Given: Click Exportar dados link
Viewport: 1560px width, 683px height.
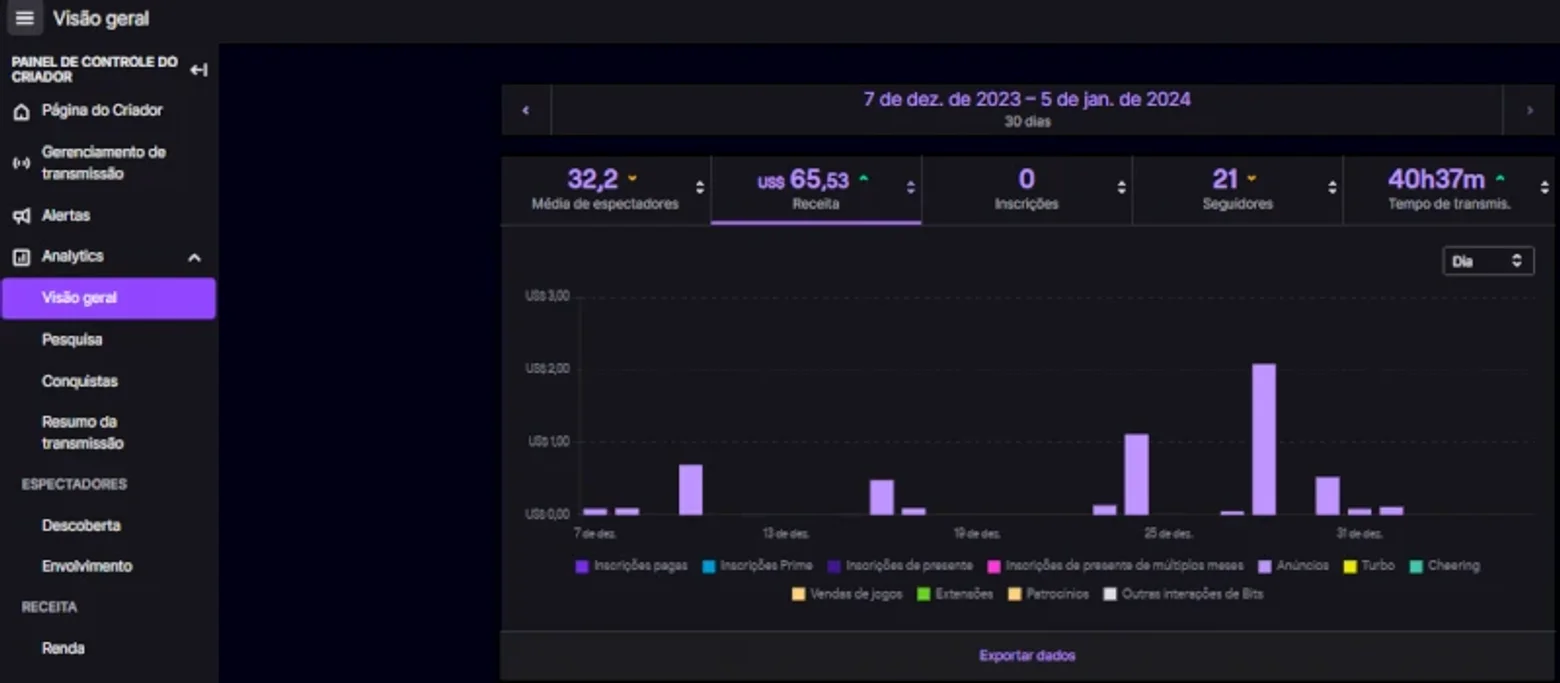Looking at the screenshot, I should click(x=1027, y=656).
